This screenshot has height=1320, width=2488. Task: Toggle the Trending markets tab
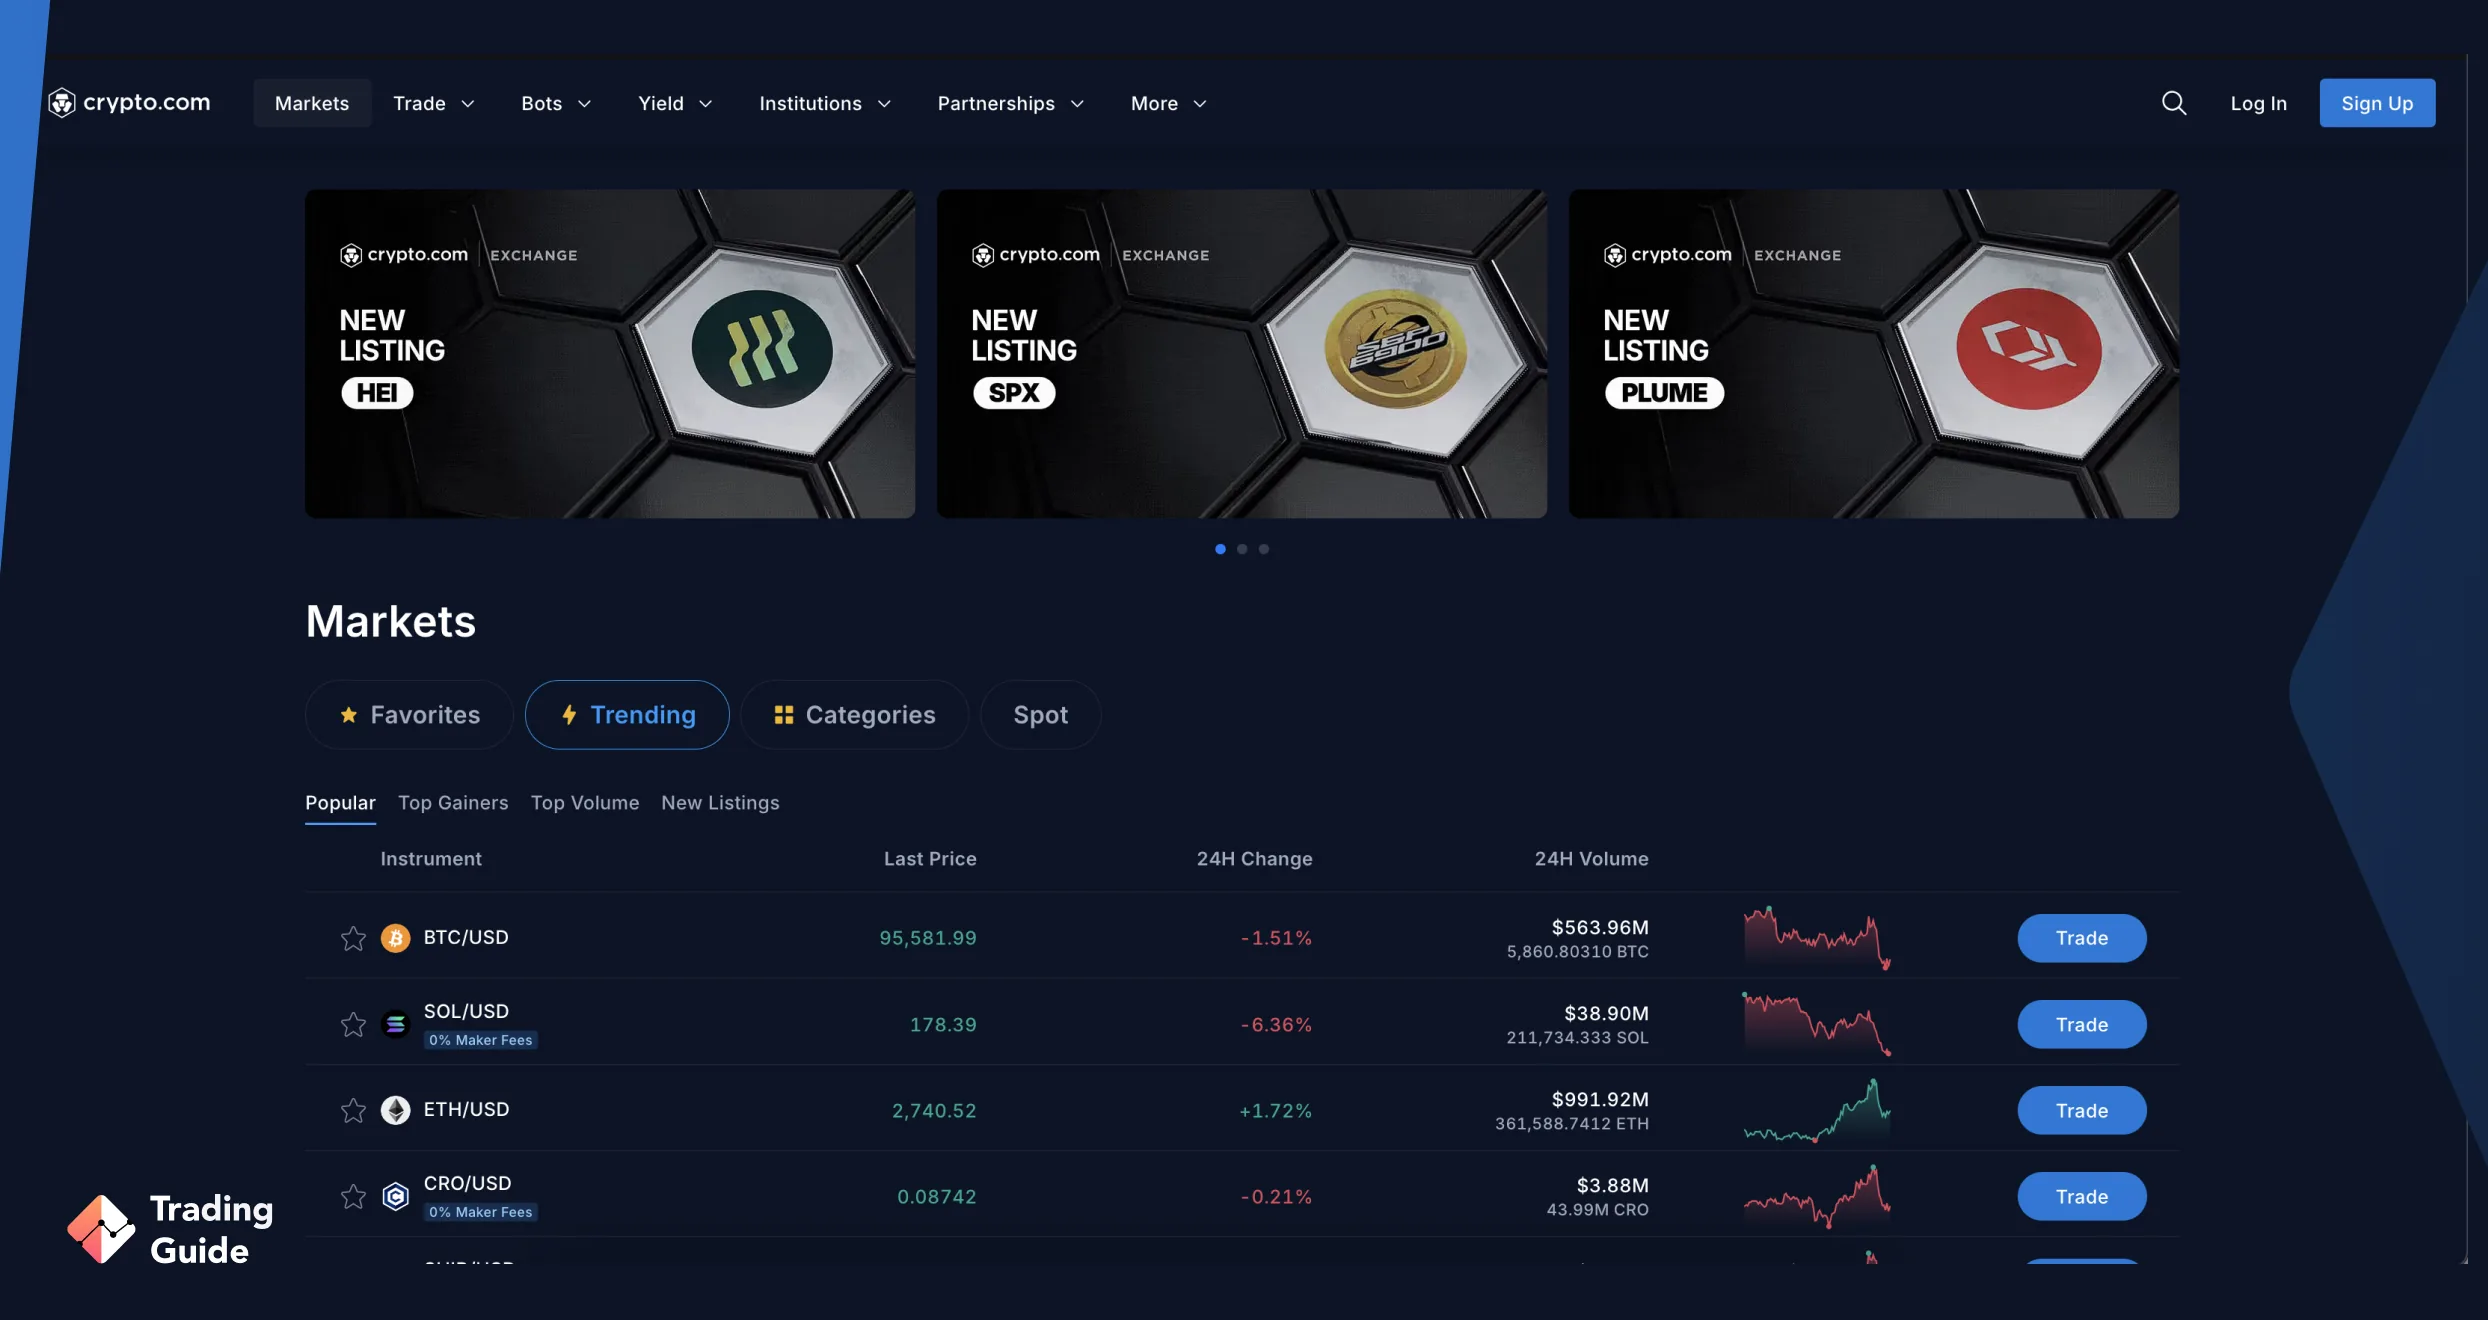tap(627, 714)
